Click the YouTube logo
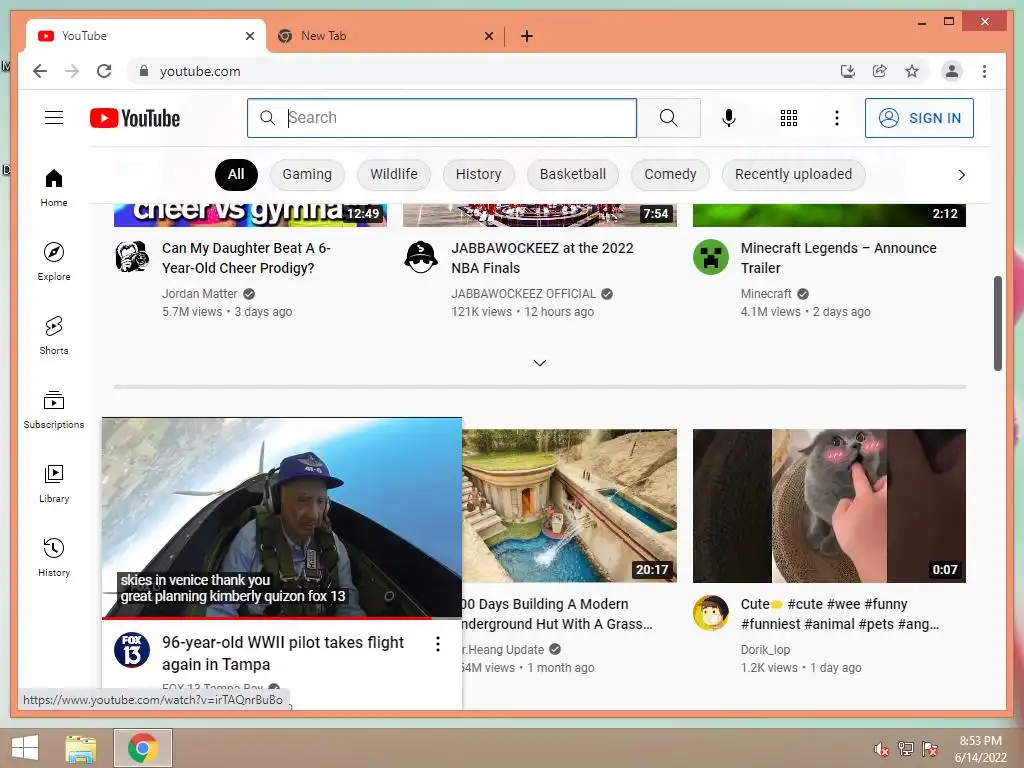Screen dimensions: 1024x768 coord(135,118)
